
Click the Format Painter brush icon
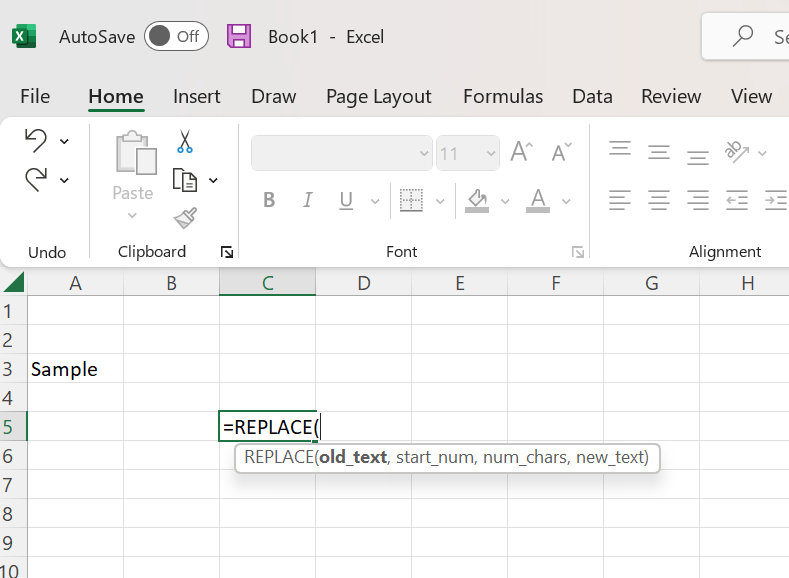pos(185,218)
